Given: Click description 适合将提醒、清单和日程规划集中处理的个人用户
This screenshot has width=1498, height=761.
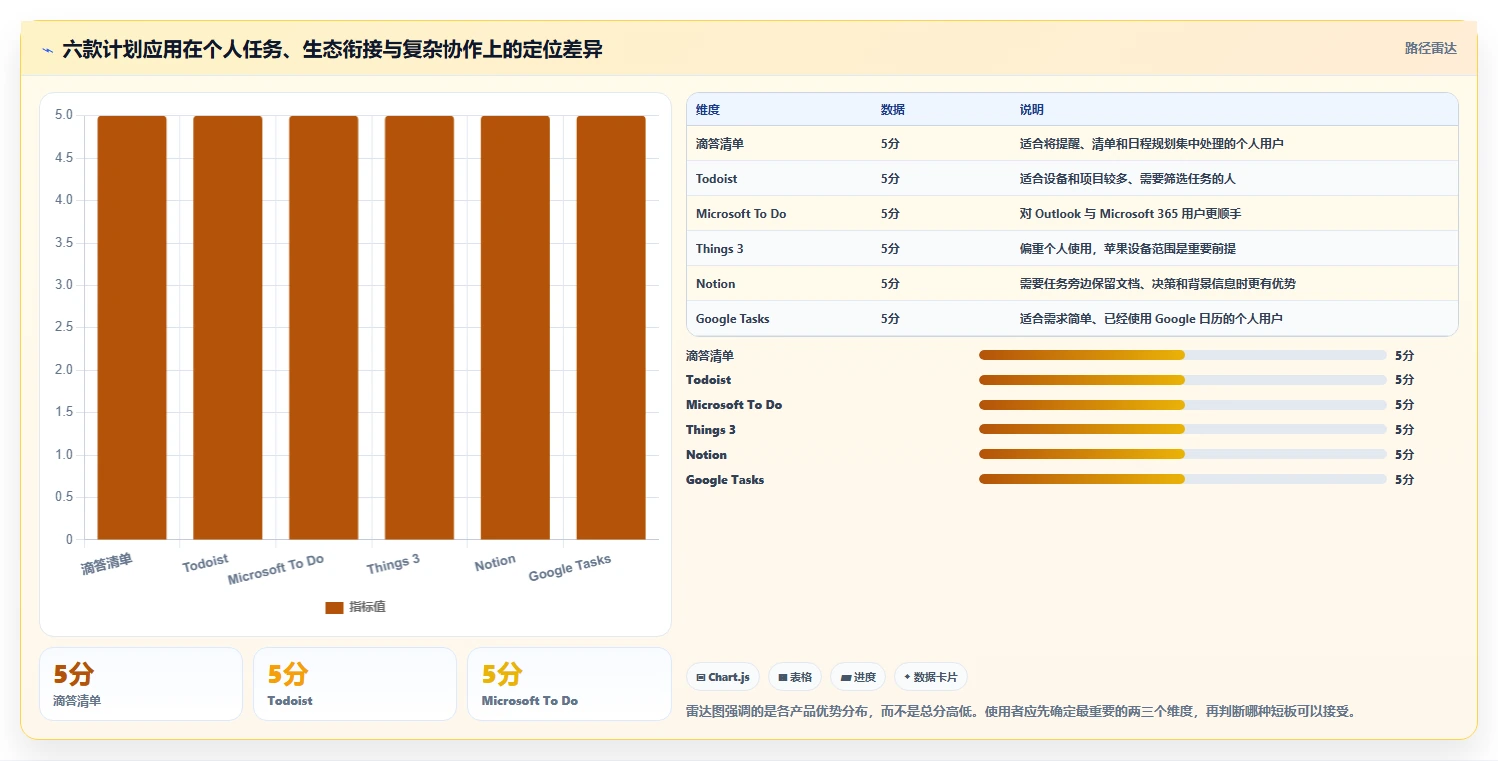Looking at the screenshot, I should 1152,144.
